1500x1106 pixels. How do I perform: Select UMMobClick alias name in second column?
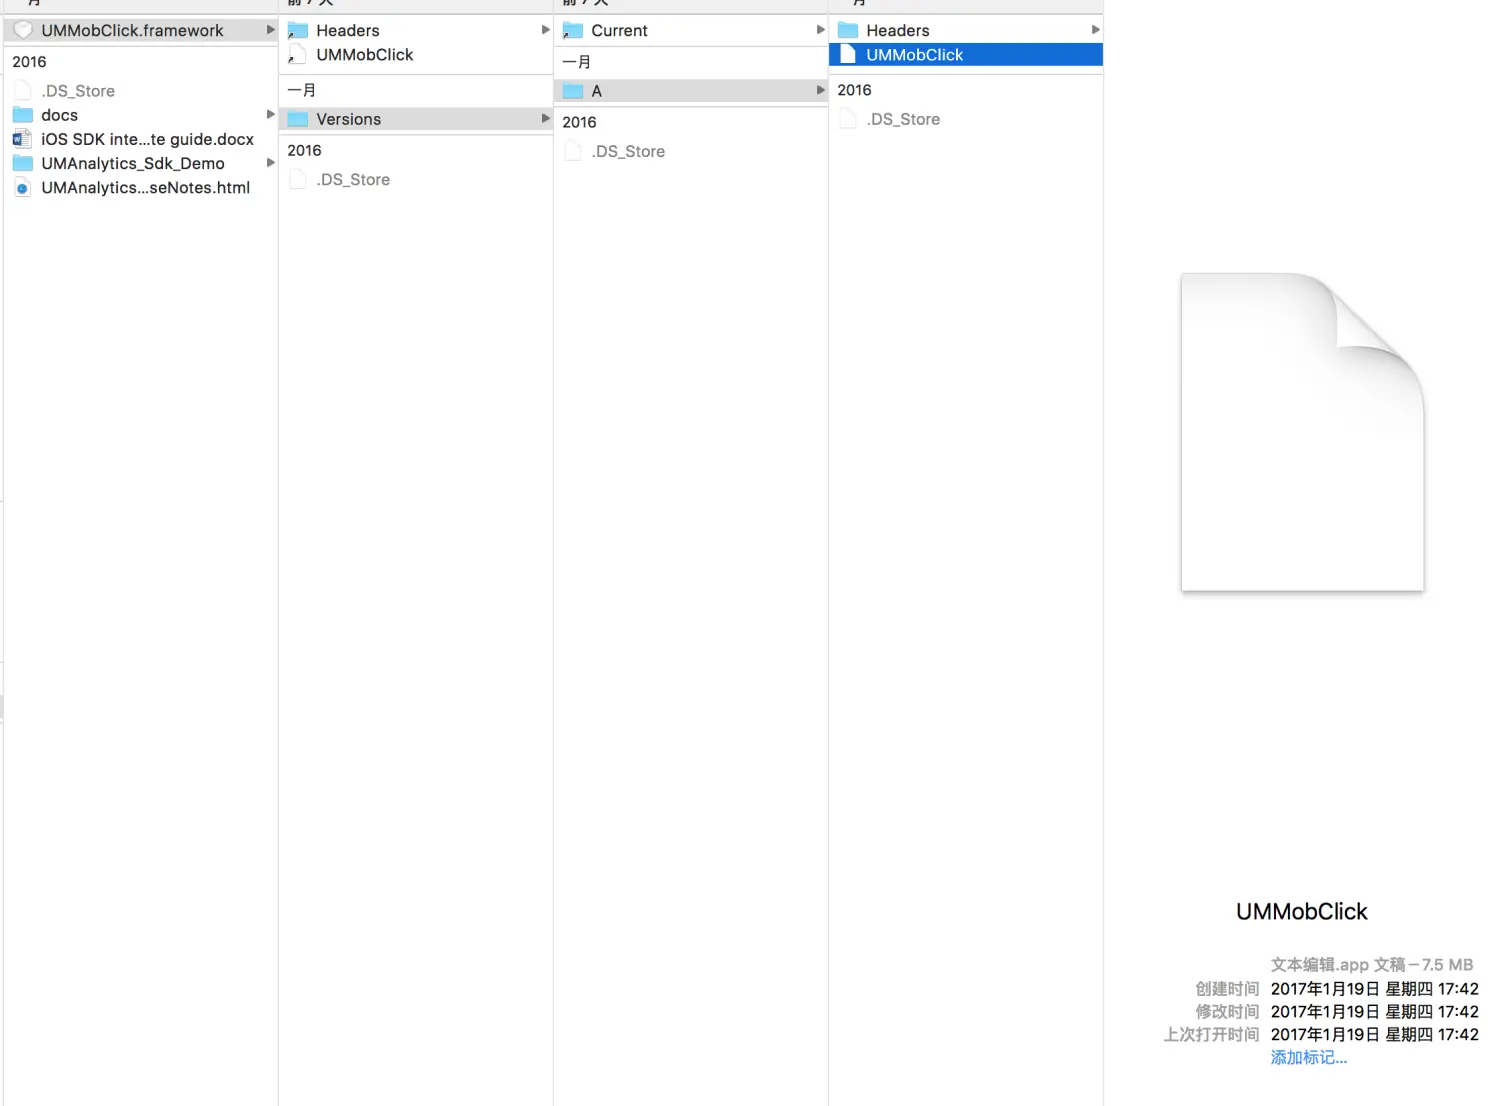pos(365,54)
